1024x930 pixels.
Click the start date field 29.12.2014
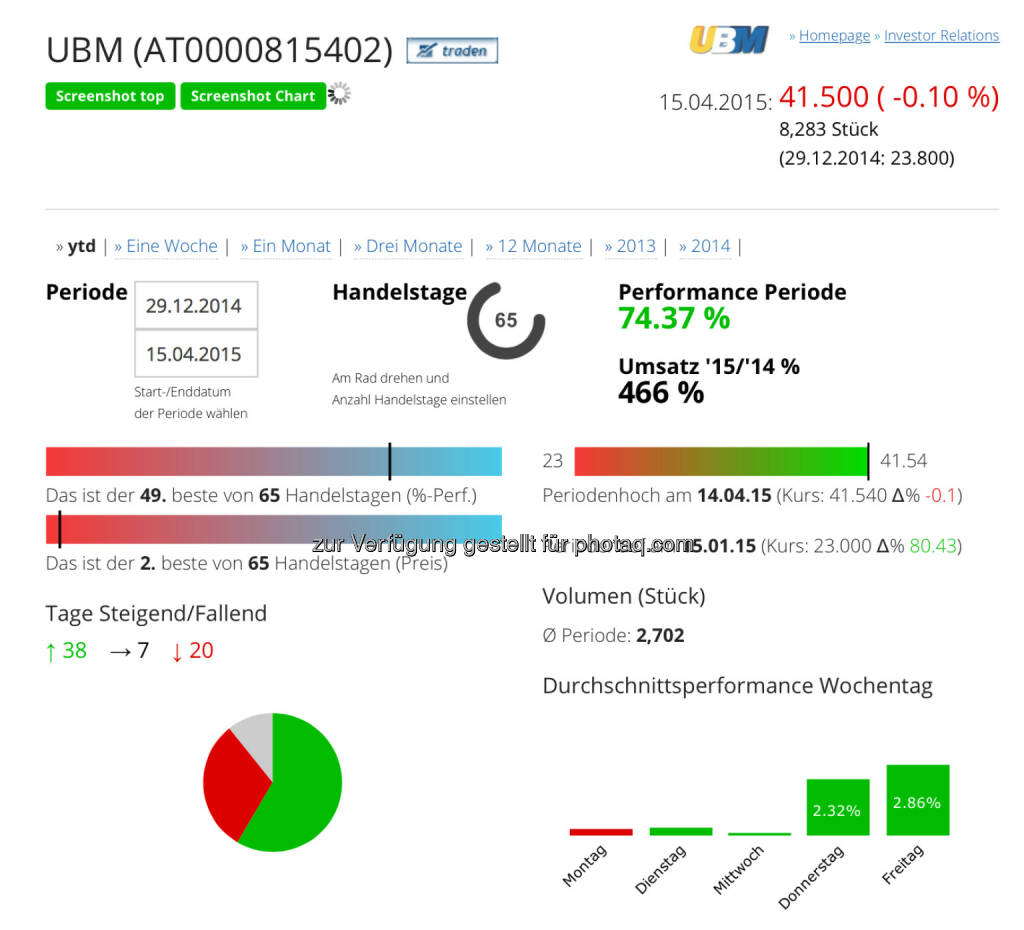tap(196, 305)
